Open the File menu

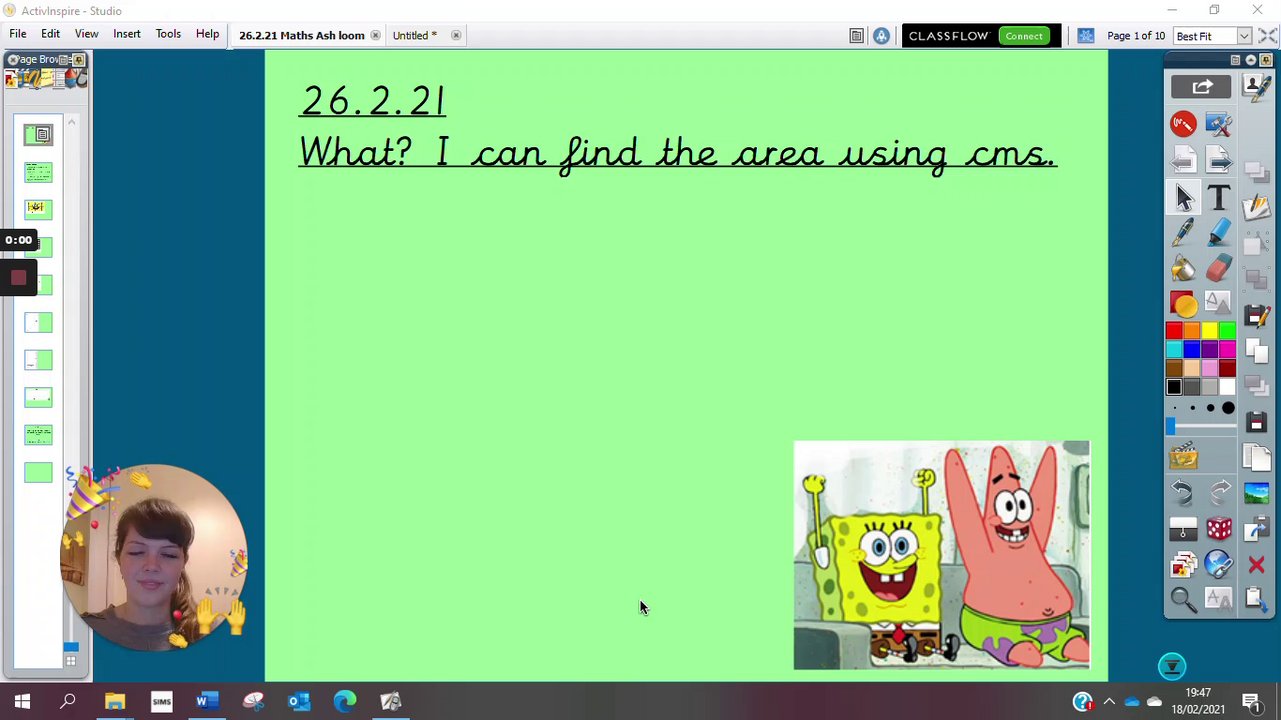[x=18, y=34]
